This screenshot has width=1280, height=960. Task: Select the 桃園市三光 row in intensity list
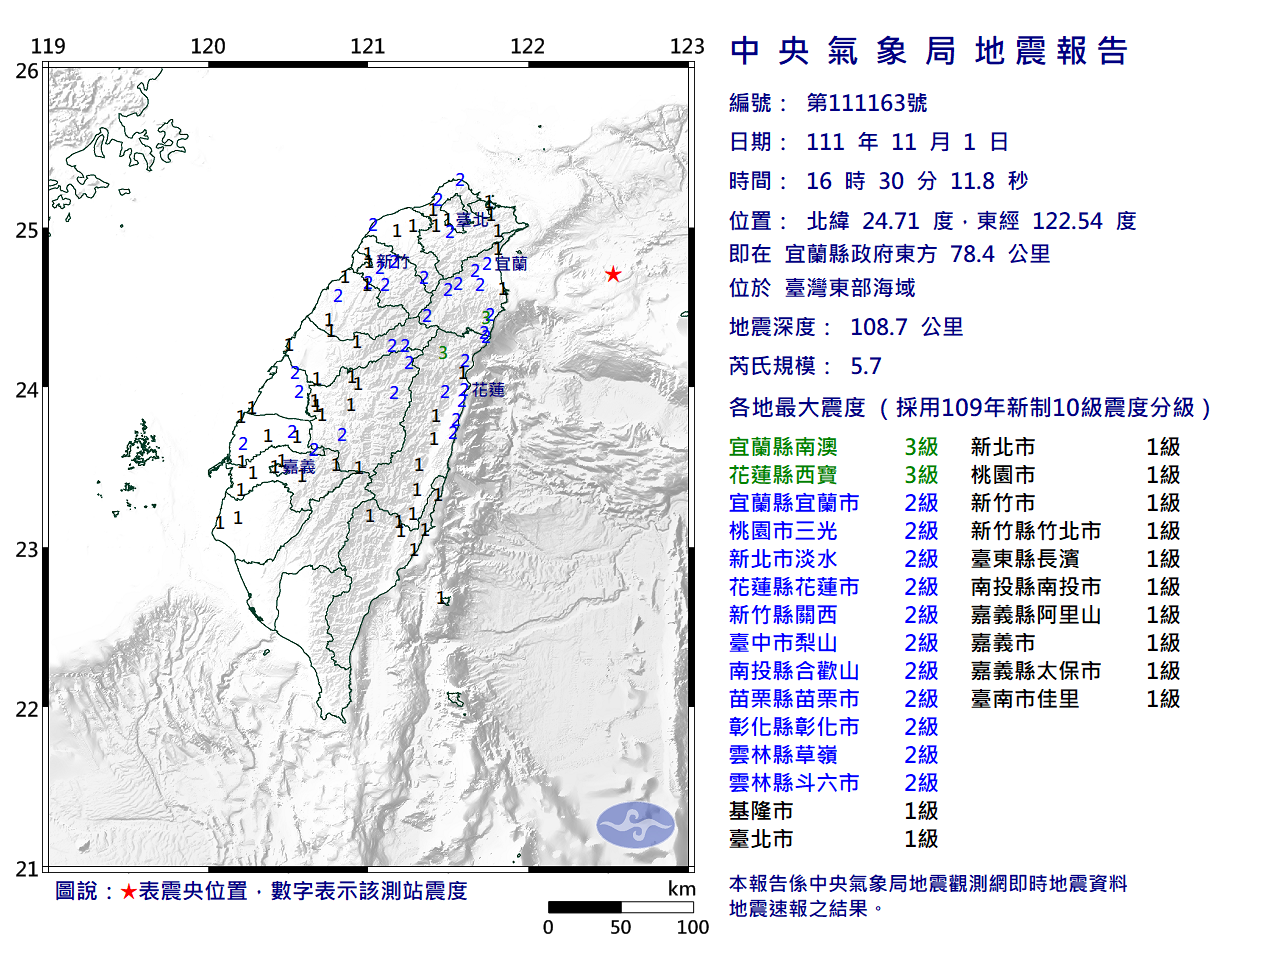click(833, 531)
